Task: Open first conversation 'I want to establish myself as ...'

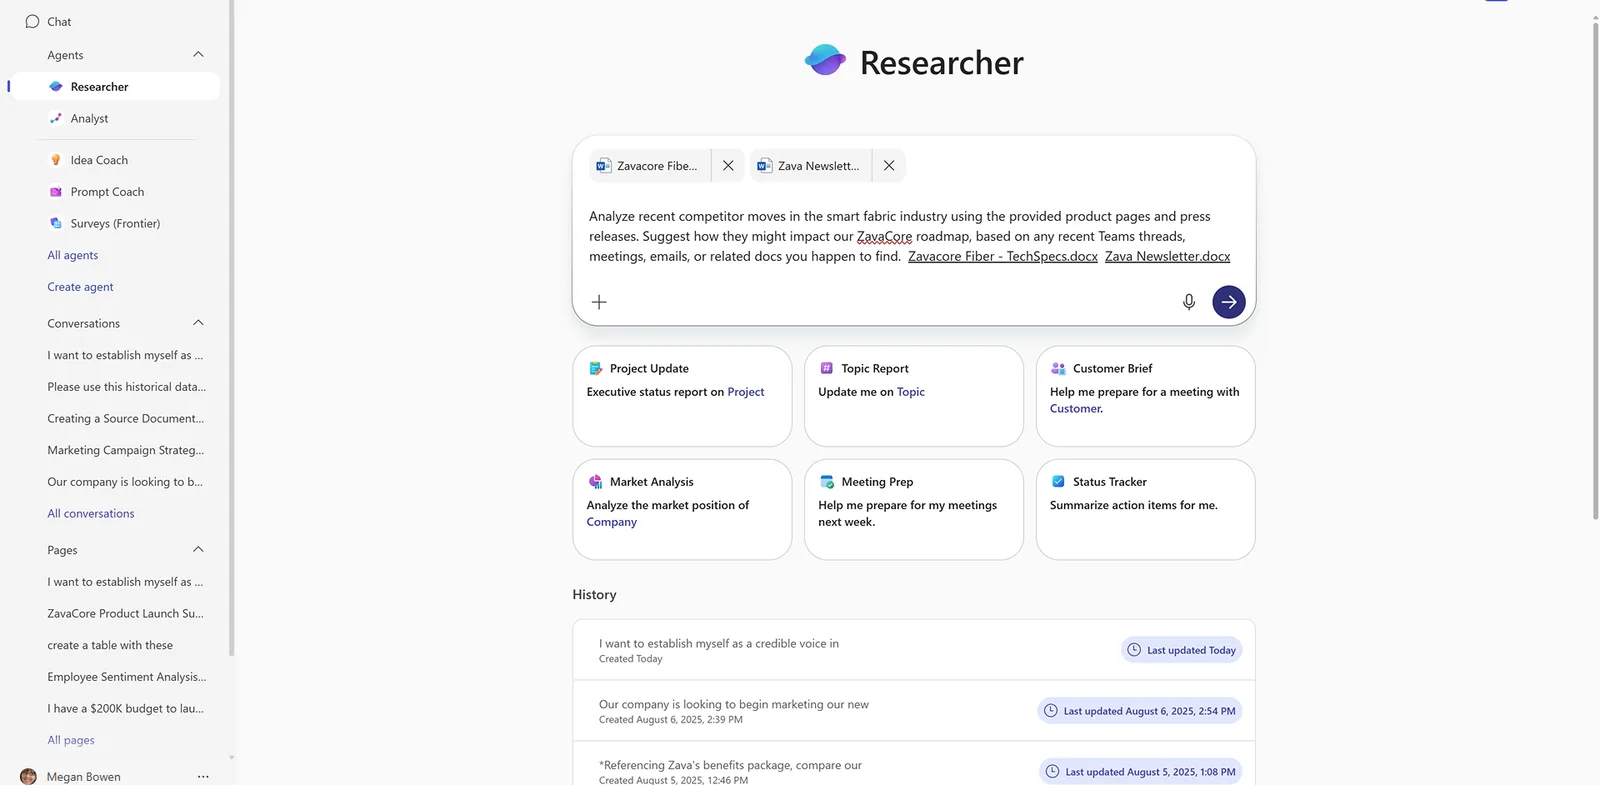Action: (x=125, y=355)
